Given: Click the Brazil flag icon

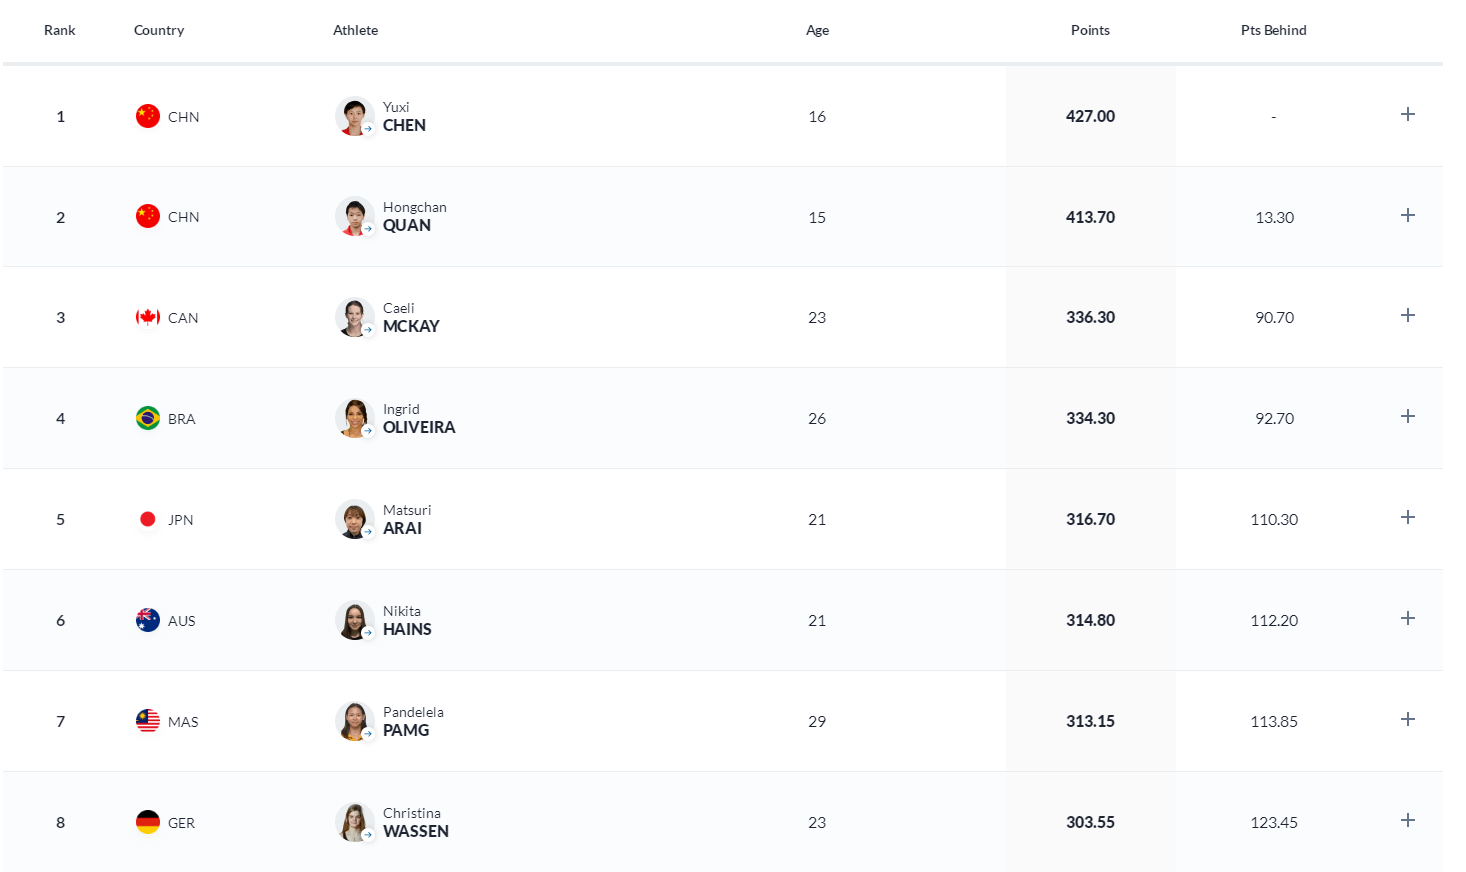Looking at the screenshot, I should click(148, 418).
